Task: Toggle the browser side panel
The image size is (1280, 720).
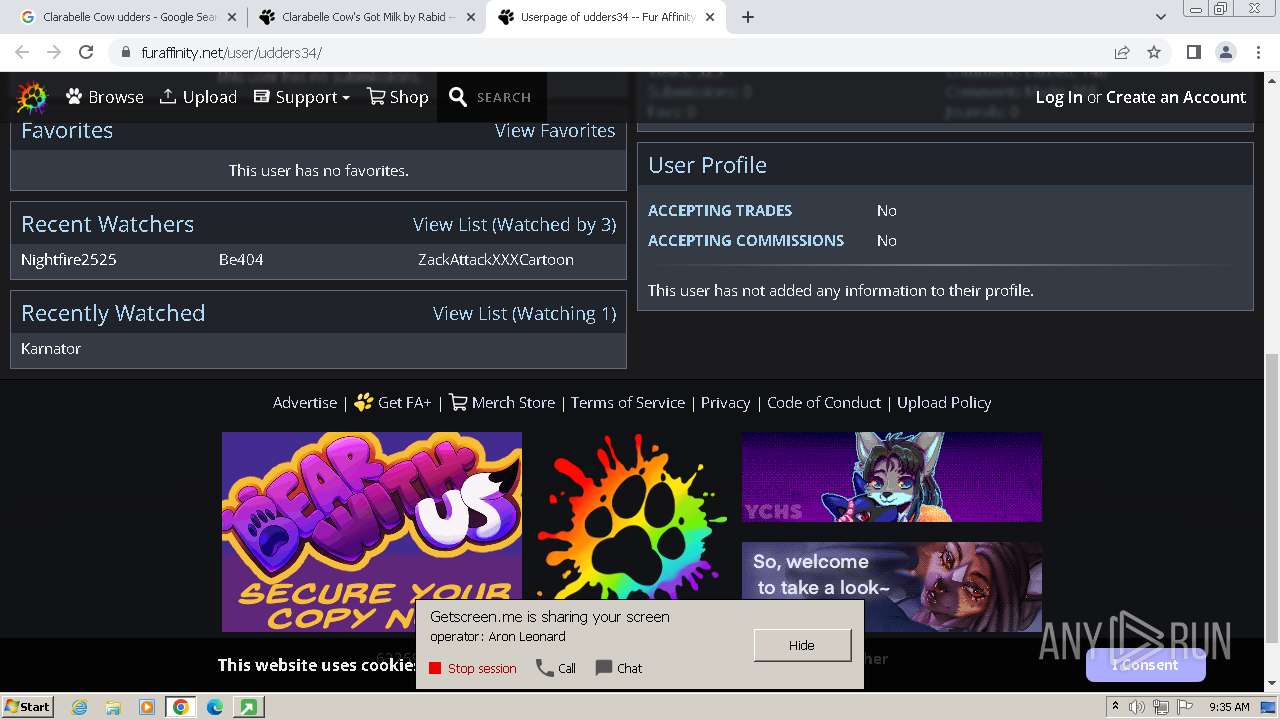Action: click(x=1193, y=52)
